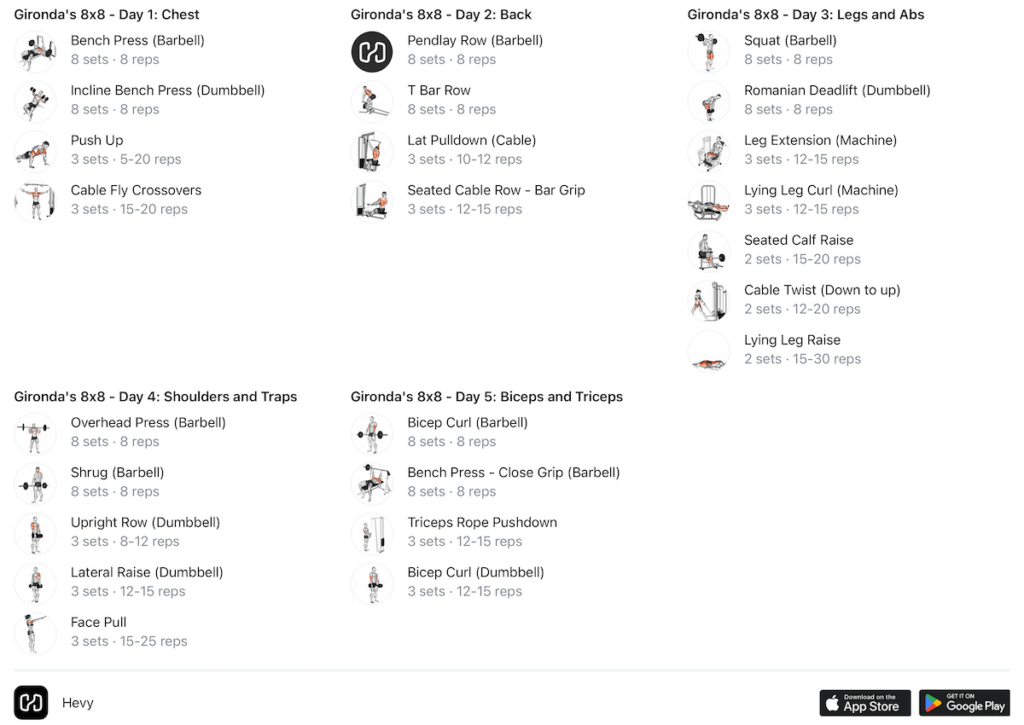The image size is (1024, 725).
Task: Click the Triceps Rope Pushdown icon
Action: click(x=372, y=534)
